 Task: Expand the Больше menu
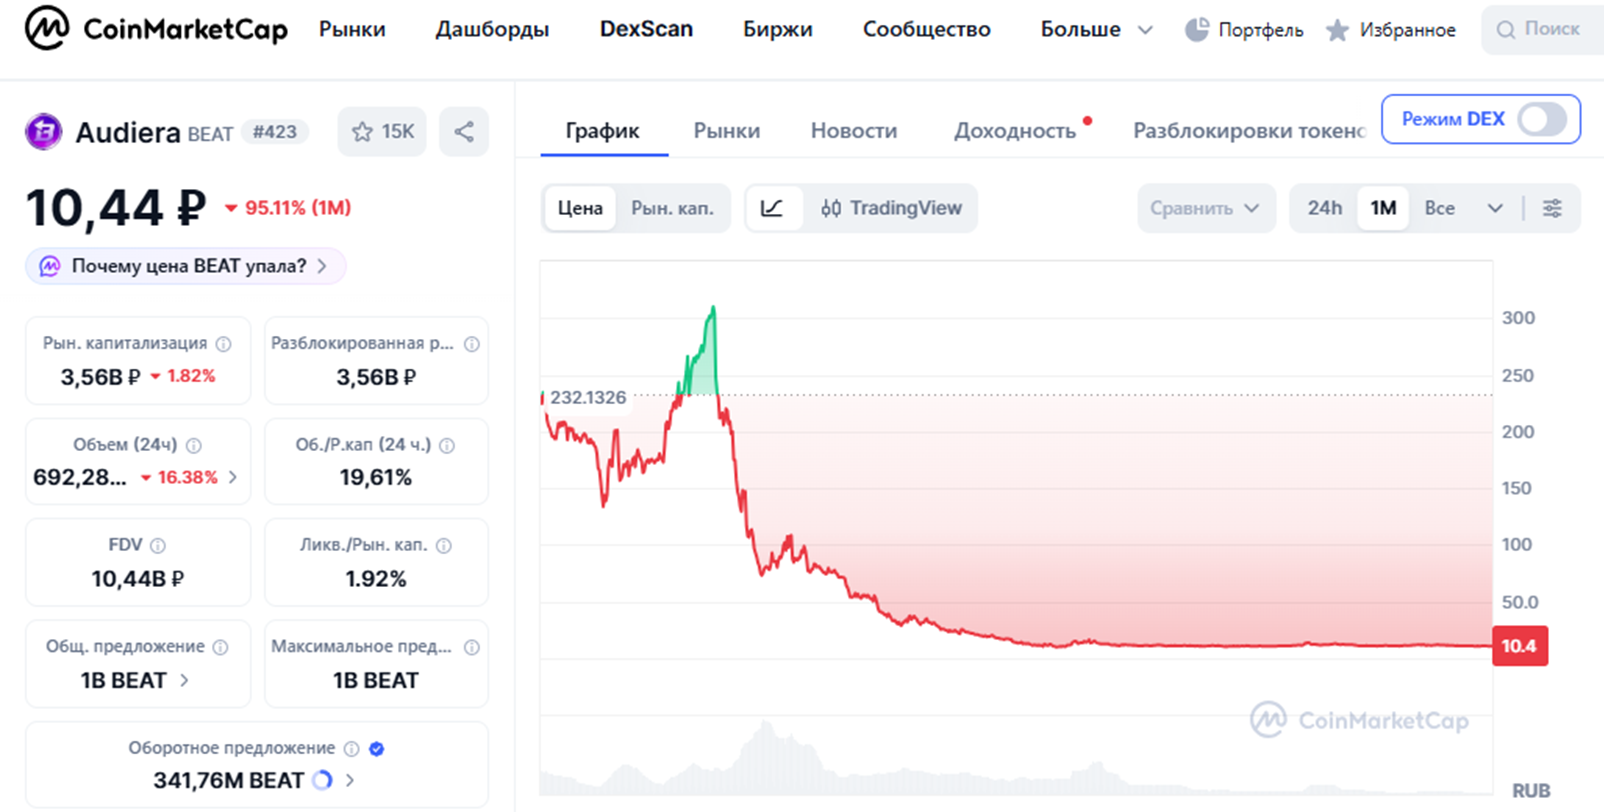tap(1097, 30)
